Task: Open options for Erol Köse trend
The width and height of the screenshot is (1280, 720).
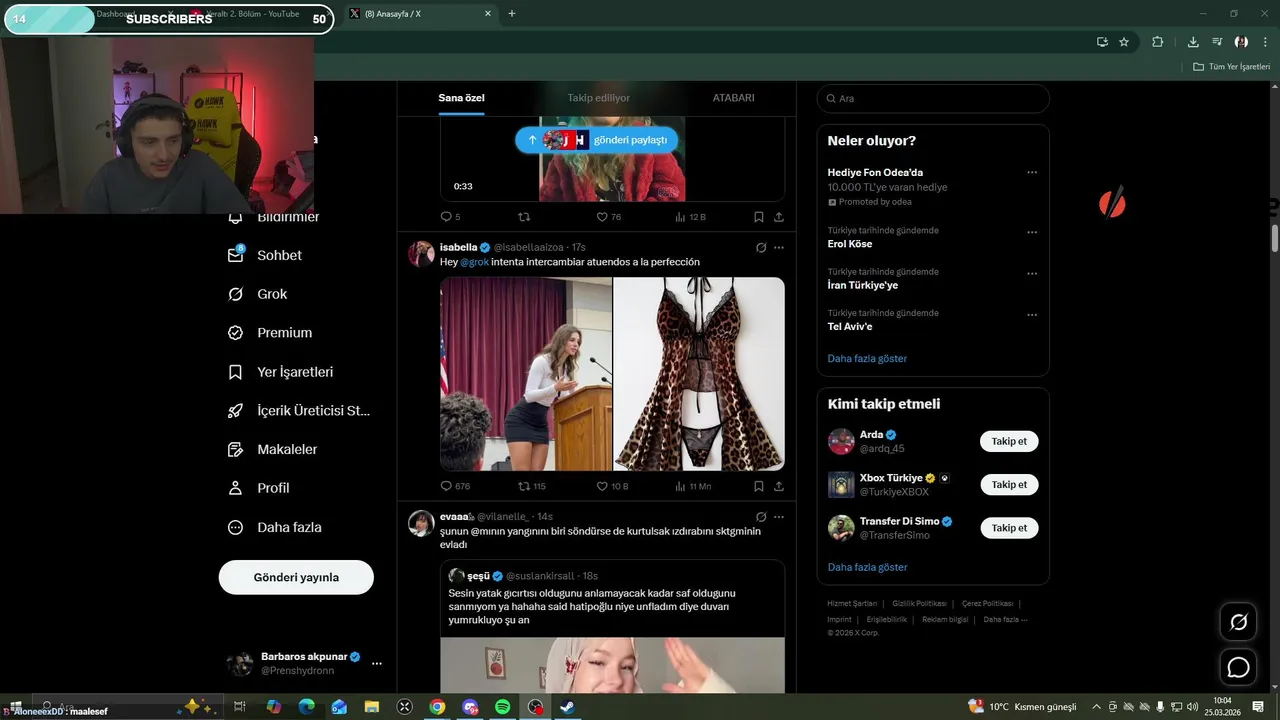Action: click(1032, 232)
